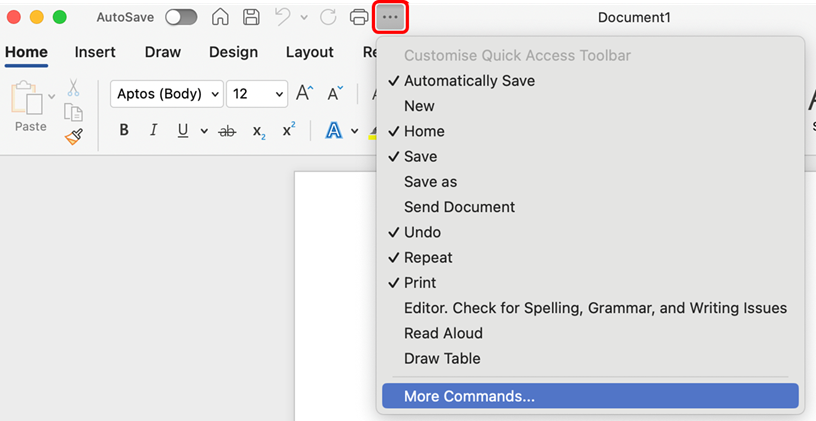Toggle the AutoSave switch
This screenshot has height=421, width=816.
coord(181,17)
